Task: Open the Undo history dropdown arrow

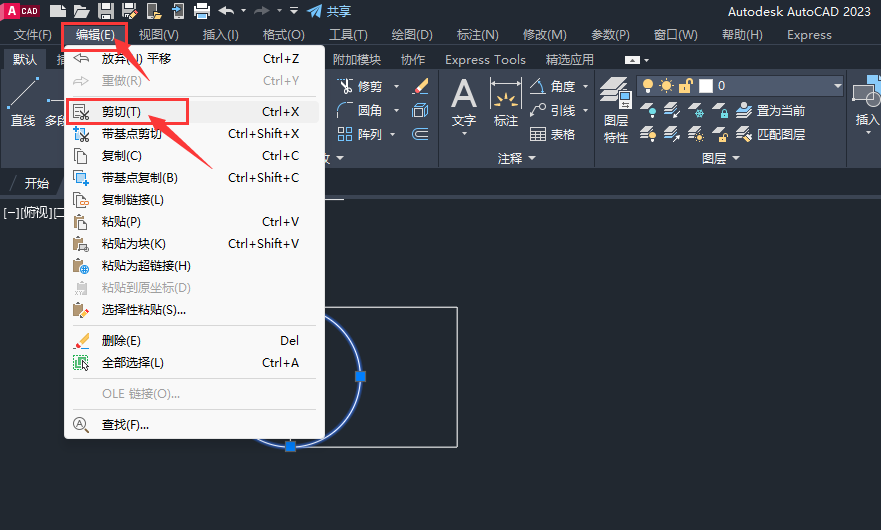Action: coord(243,11)
